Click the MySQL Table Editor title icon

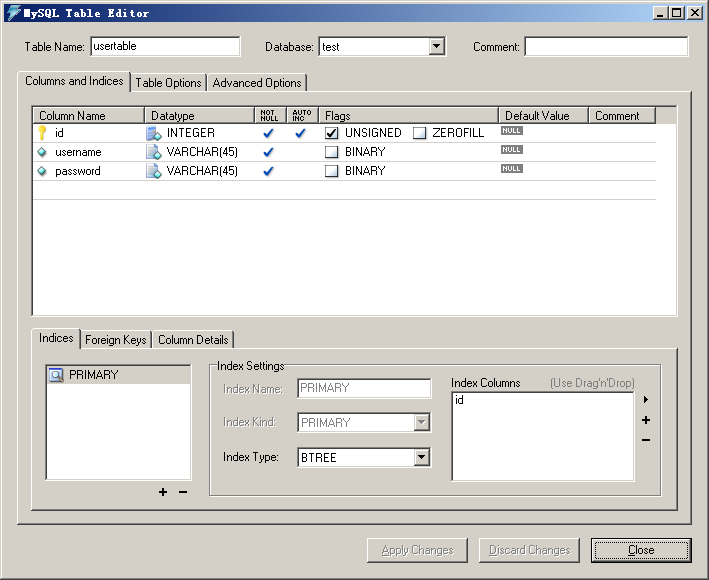point(14,13)
